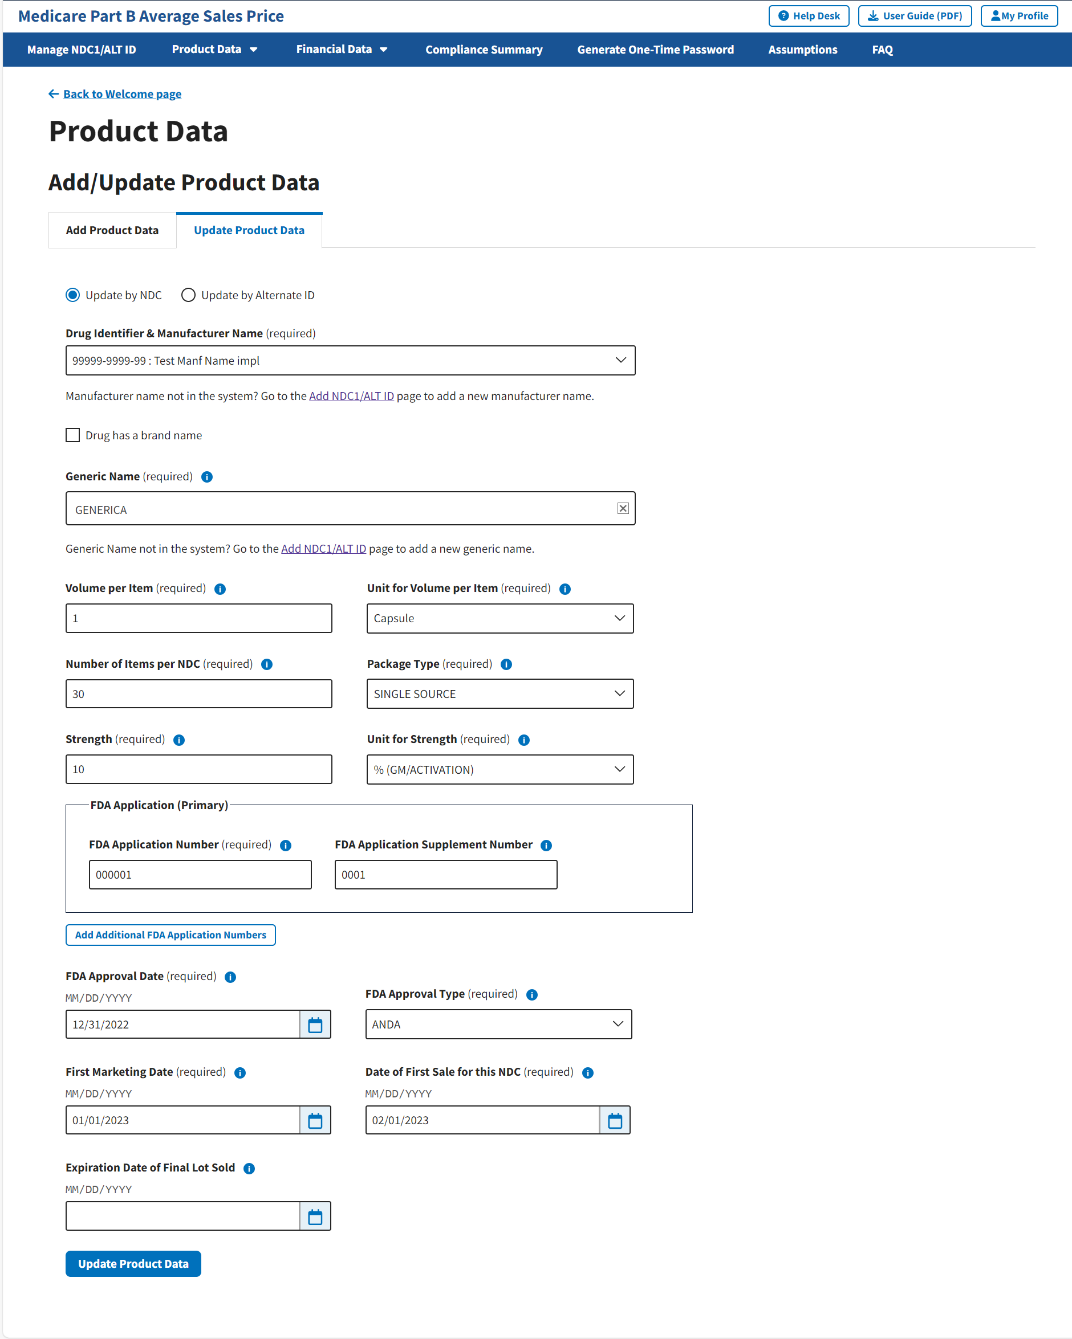Expand Unit for Volume per Item dropdown
This screenshot has width=1072, height=1339.
click(500, 618)
